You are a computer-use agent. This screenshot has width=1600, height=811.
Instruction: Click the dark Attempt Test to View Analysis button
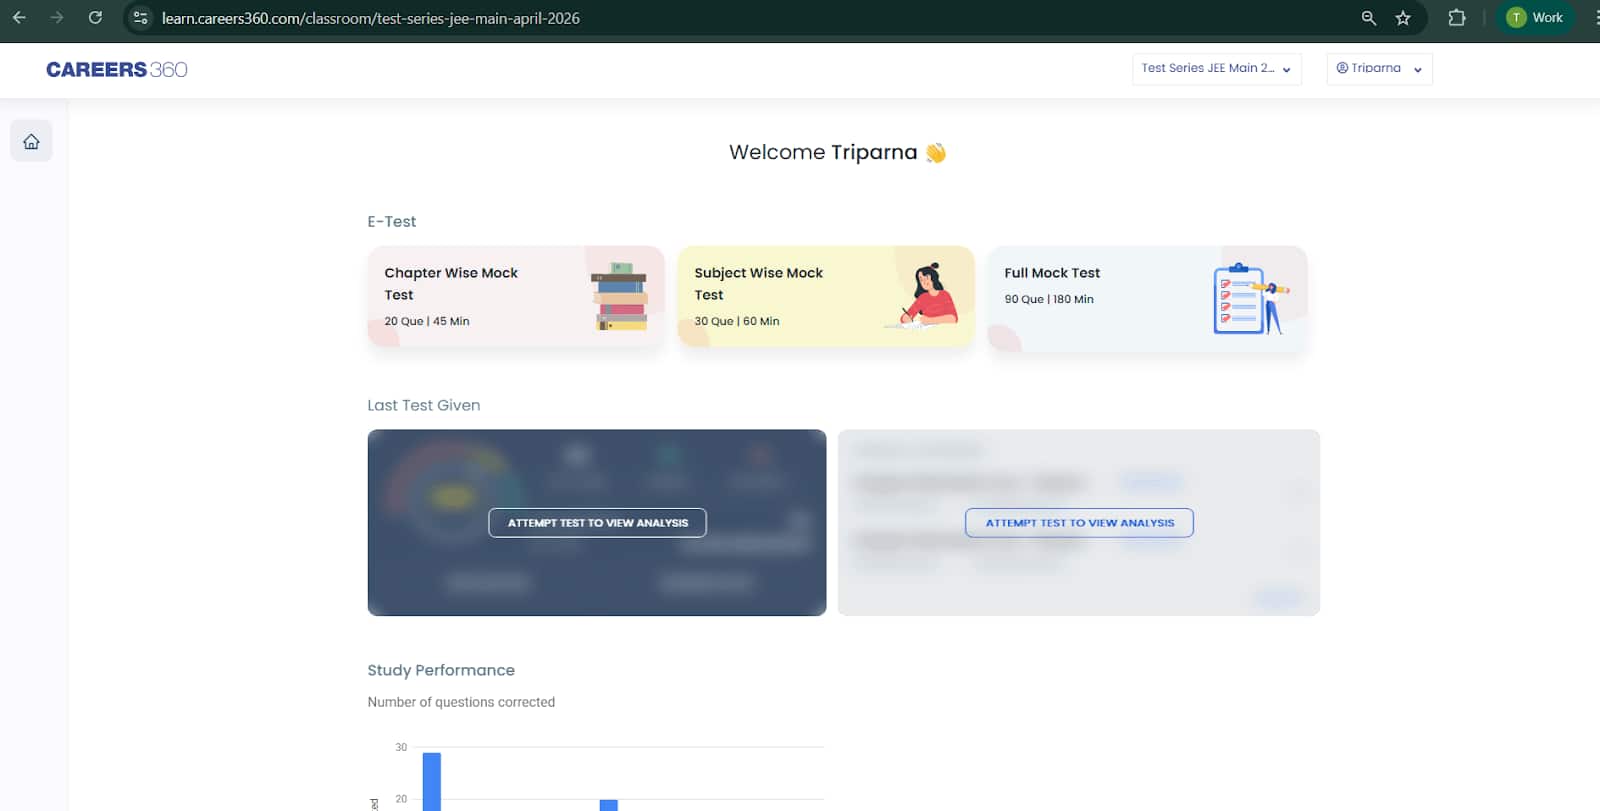[x=597, y=523]
